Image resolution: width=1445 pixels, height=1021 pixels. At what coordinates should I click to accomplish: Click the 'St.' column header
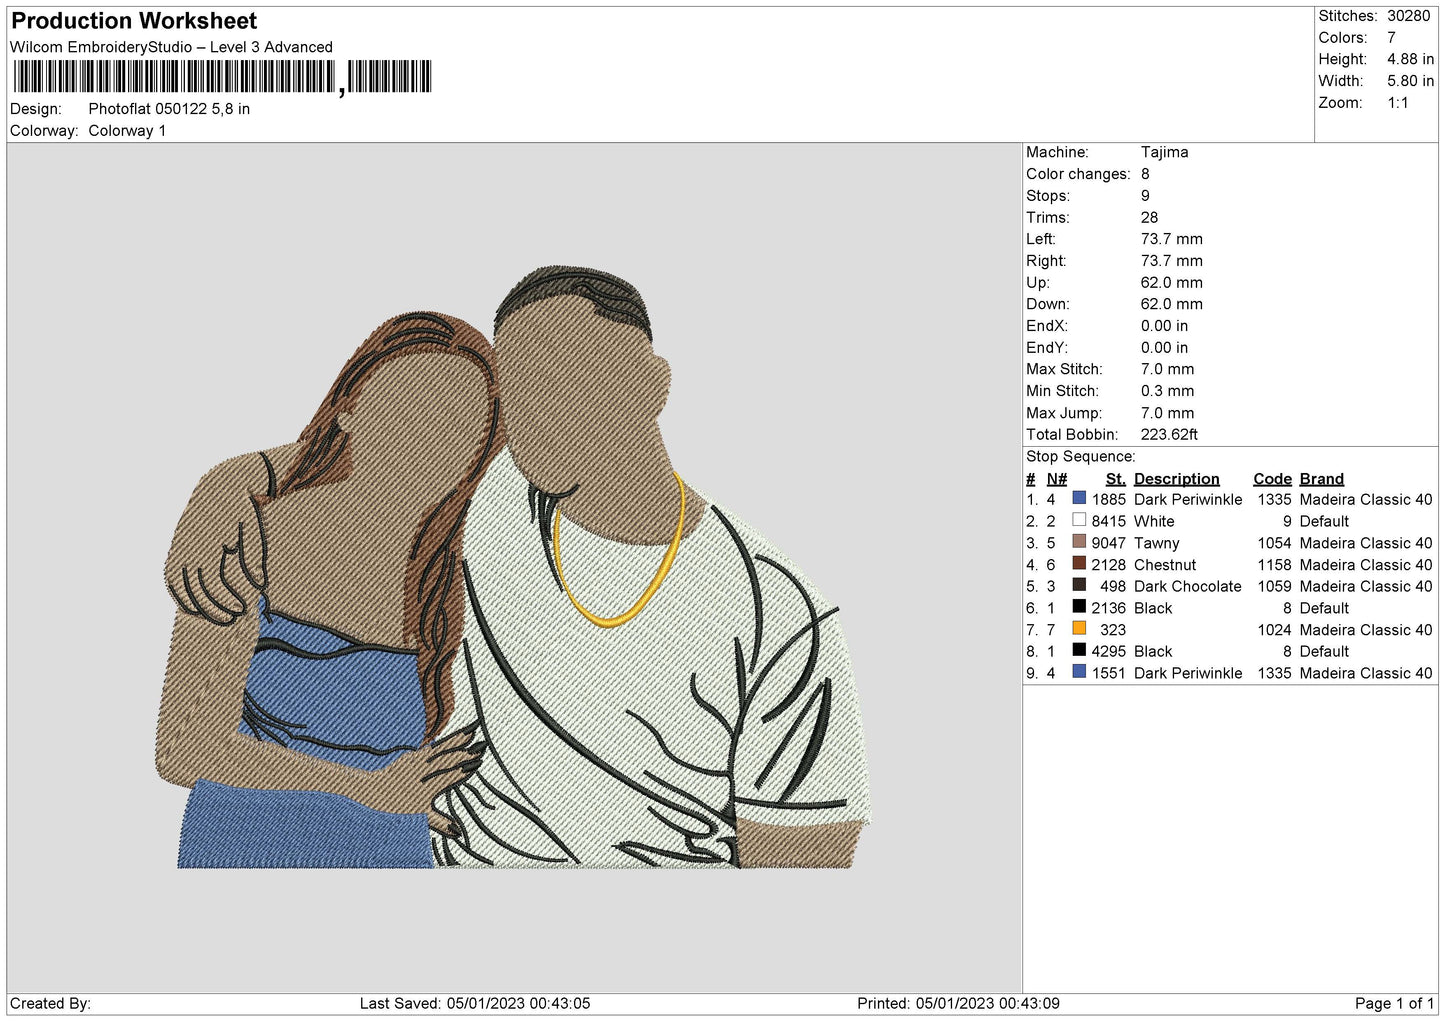tap(1115, 479)
